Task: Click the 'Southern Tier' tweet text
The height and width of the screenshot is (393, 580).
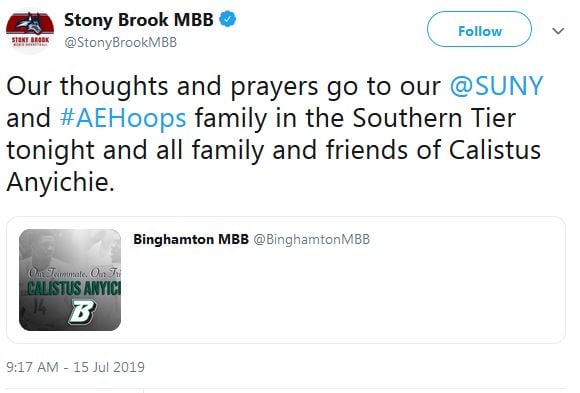Action: click(434, 118)
